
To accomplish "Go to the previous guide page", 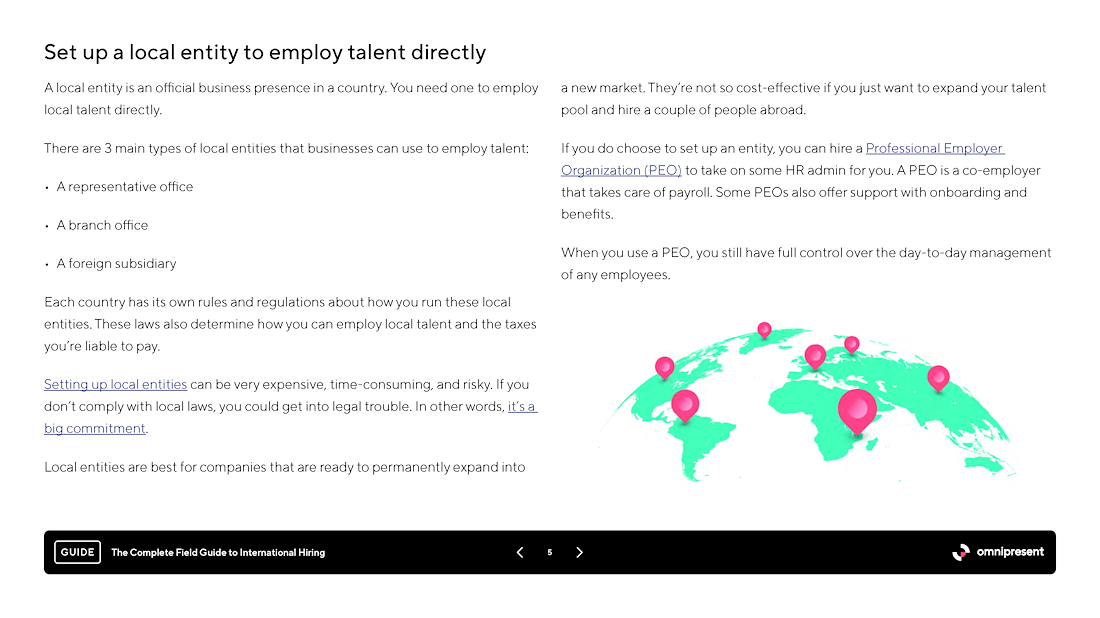I will click(520, 553).
